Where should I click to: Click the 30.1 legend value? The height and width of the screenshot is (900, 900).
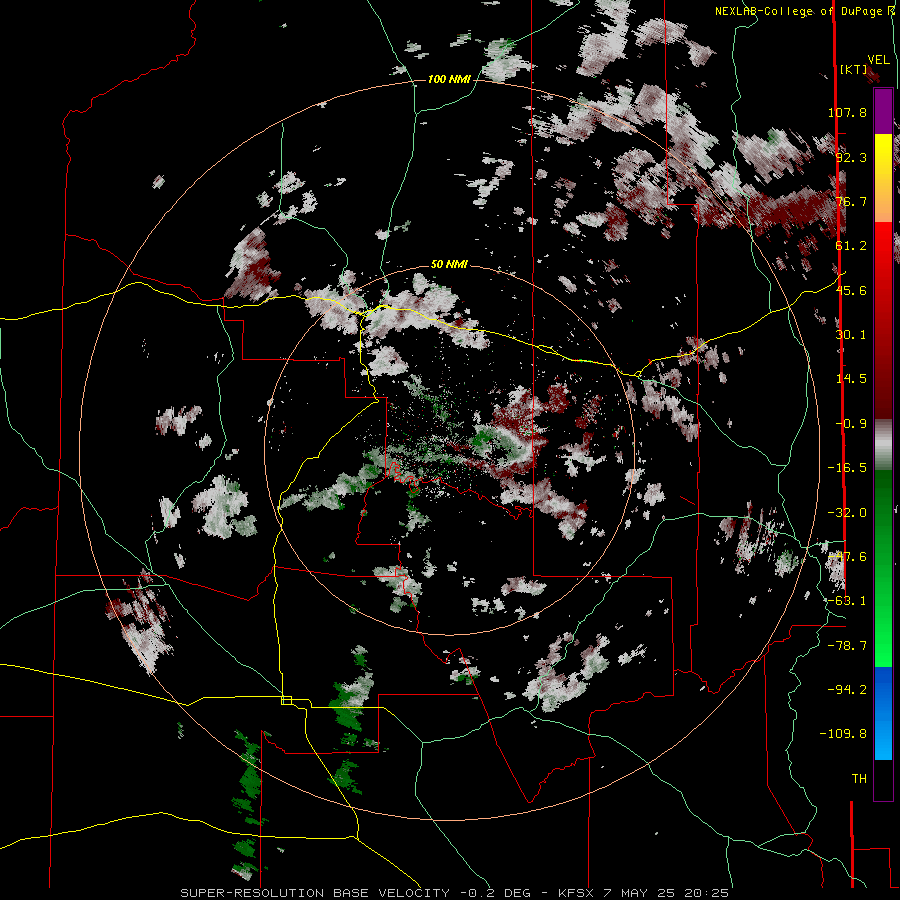click(851, 335)
